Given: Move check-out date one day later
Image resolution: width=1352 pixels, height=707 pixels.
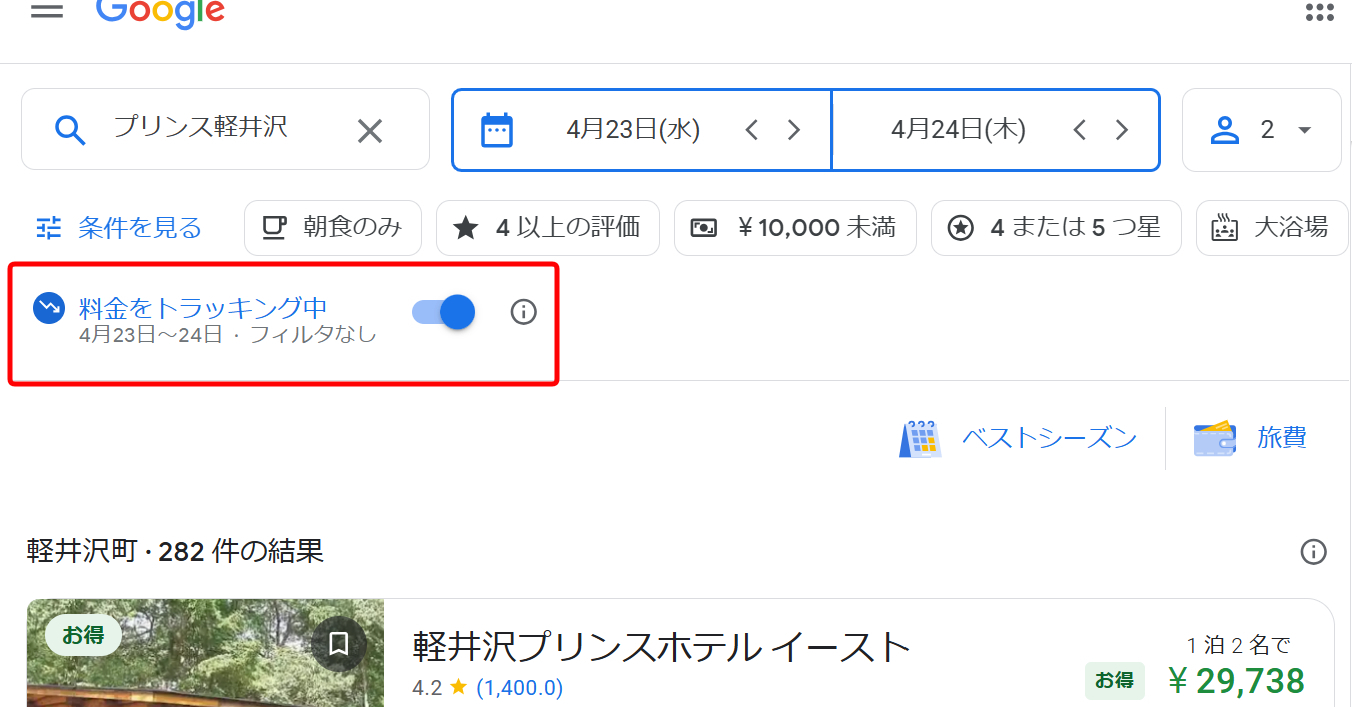Looking at the screenshot, I should 1122,130.
